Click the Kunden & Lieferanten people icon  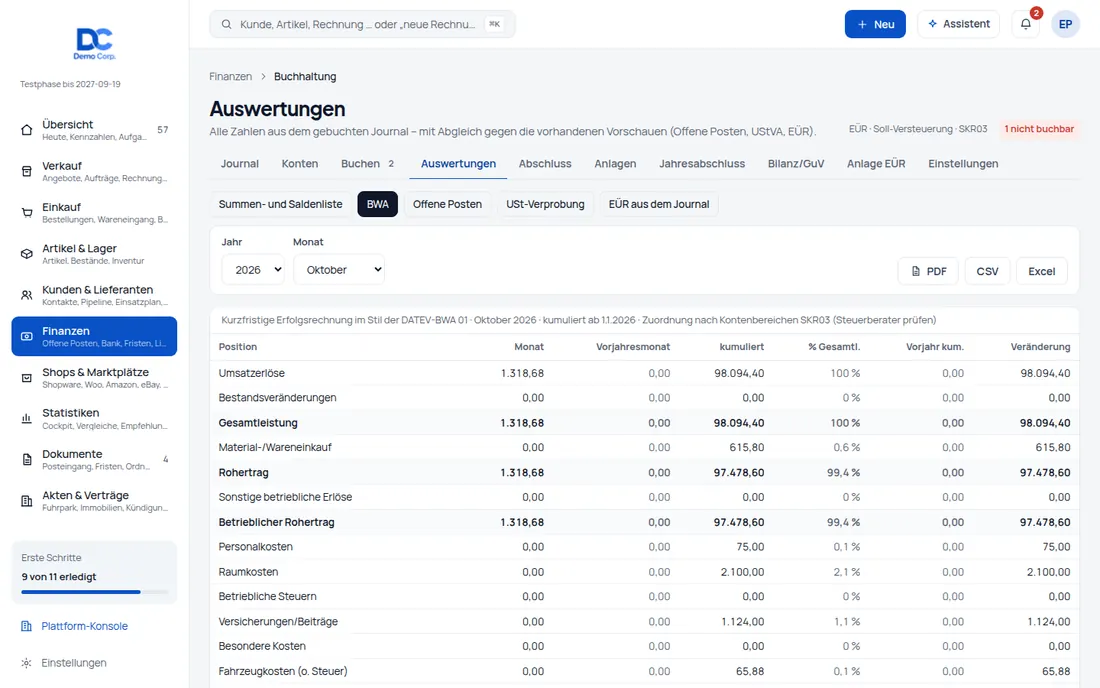[27, 295]
